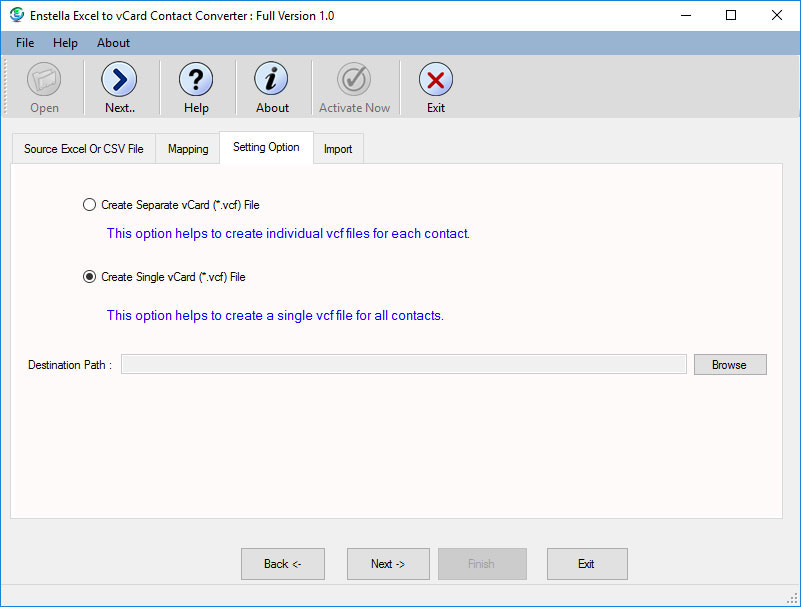Select Create Single vCard File option

point(90,277)
